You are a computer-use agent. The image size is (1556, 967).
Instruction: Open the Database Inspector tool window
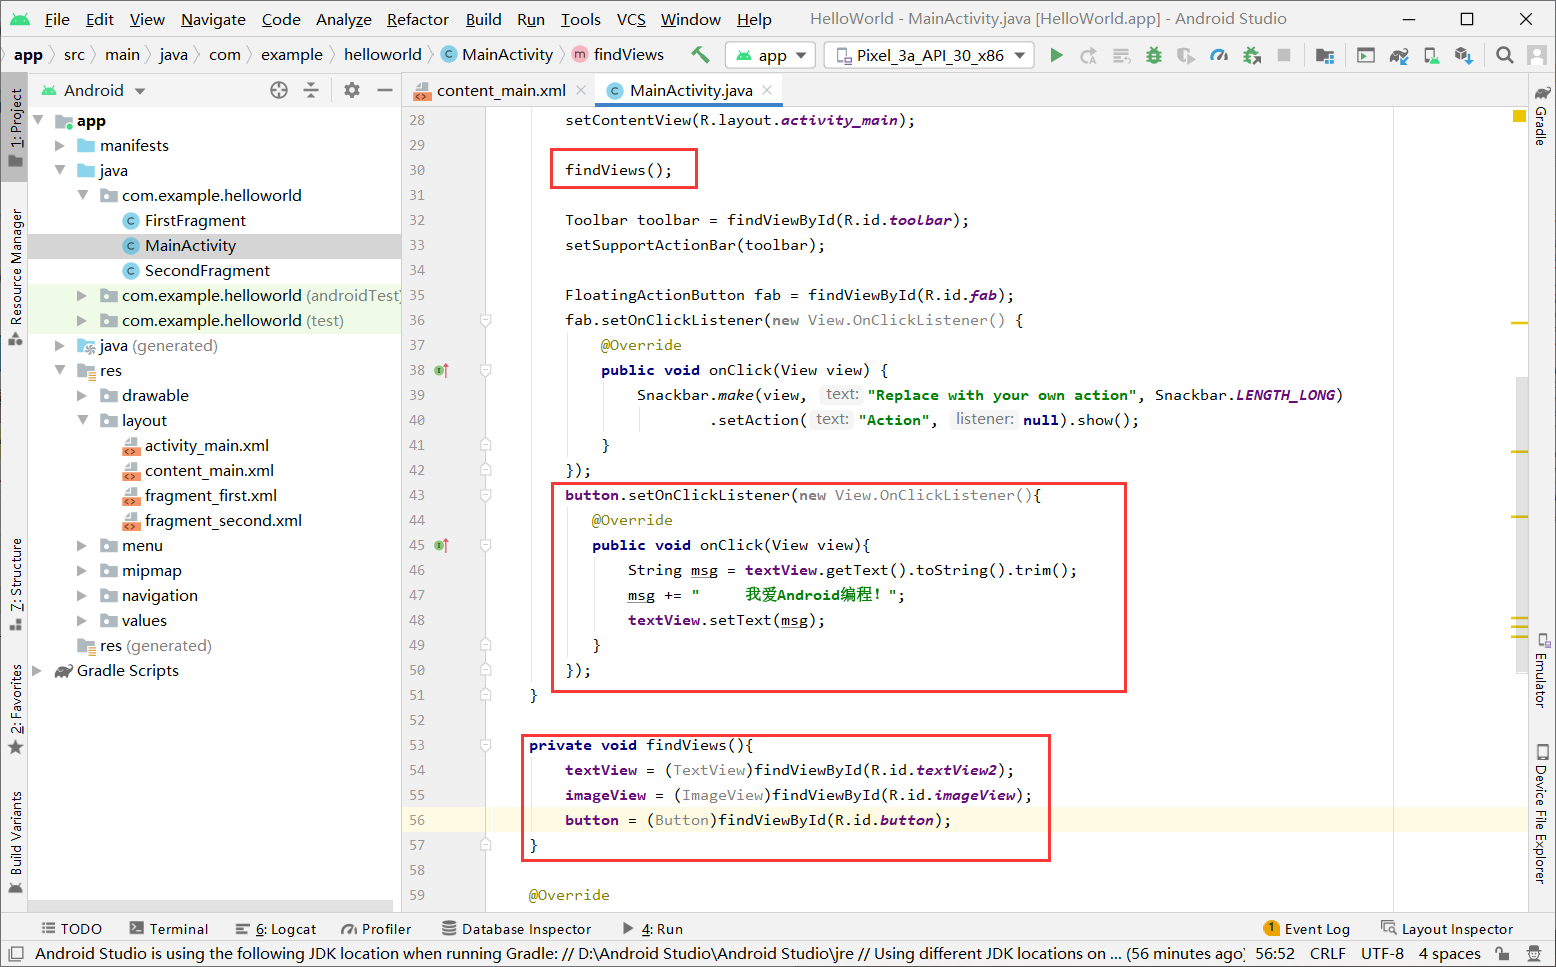(516, 929)
